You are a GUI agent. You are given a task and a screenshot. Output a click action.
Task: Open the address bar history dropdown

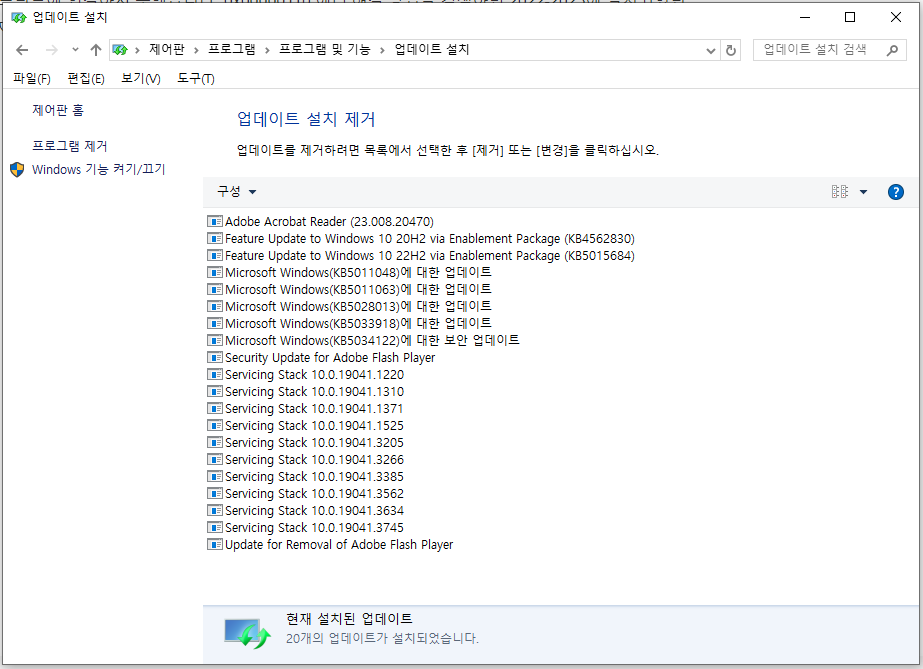[x=710, y=49]
